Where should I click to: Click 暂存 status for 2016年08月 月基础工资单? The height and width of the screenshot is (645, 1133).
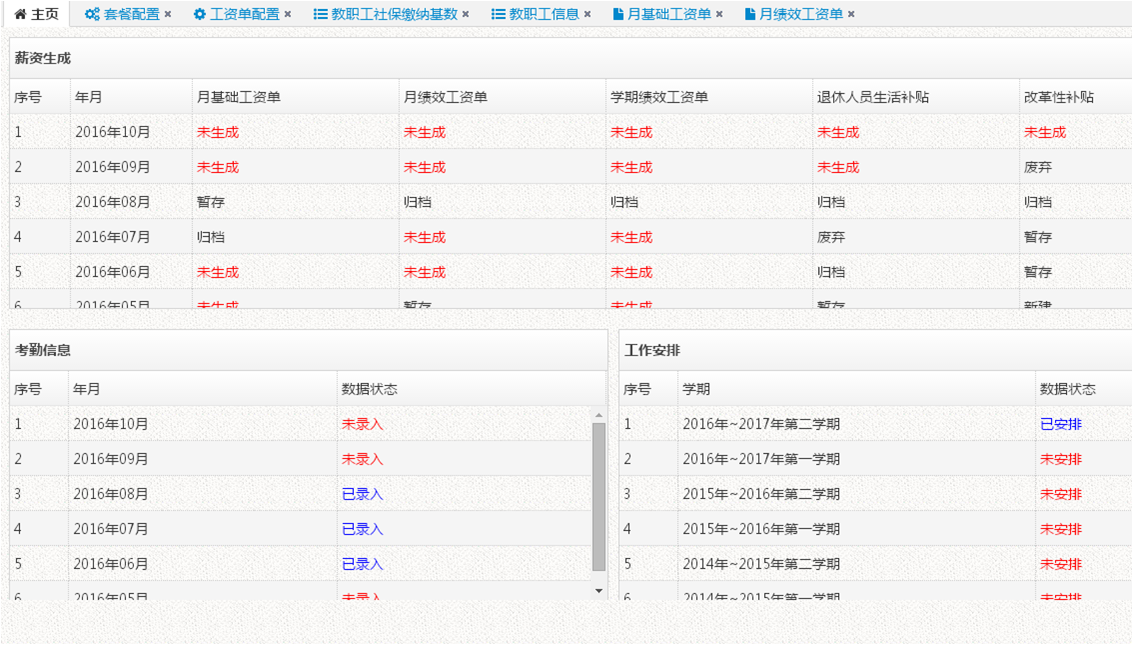pyautogui.click(x=211, y=202)
